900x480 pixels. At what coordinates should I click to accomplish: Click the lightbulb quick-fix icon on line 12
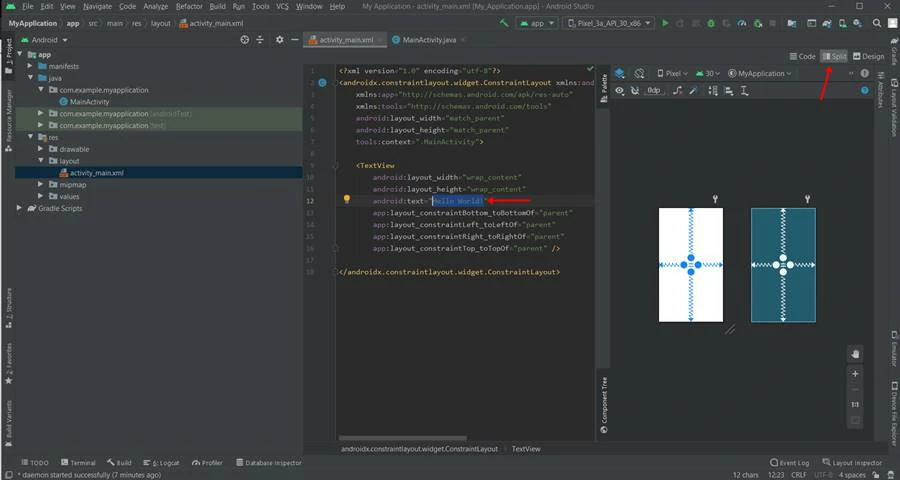[347, 200]
